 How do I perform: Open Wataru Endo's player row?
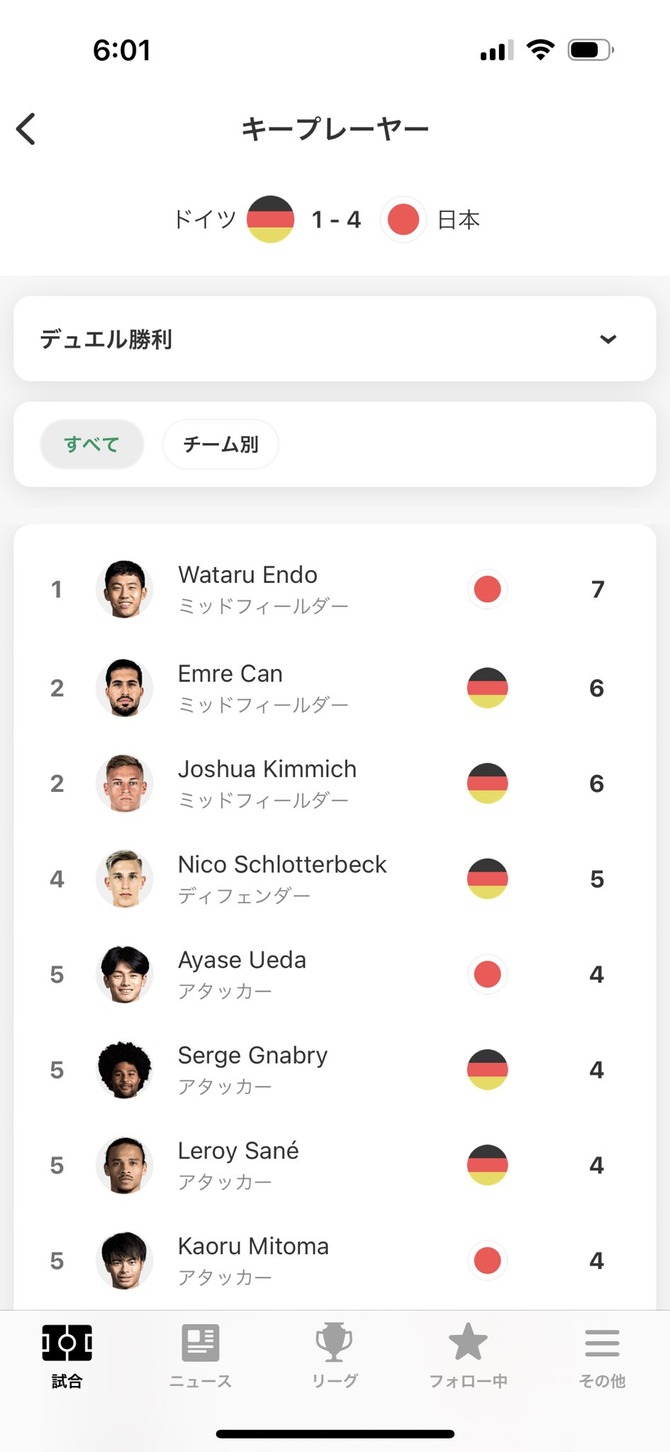334,590
